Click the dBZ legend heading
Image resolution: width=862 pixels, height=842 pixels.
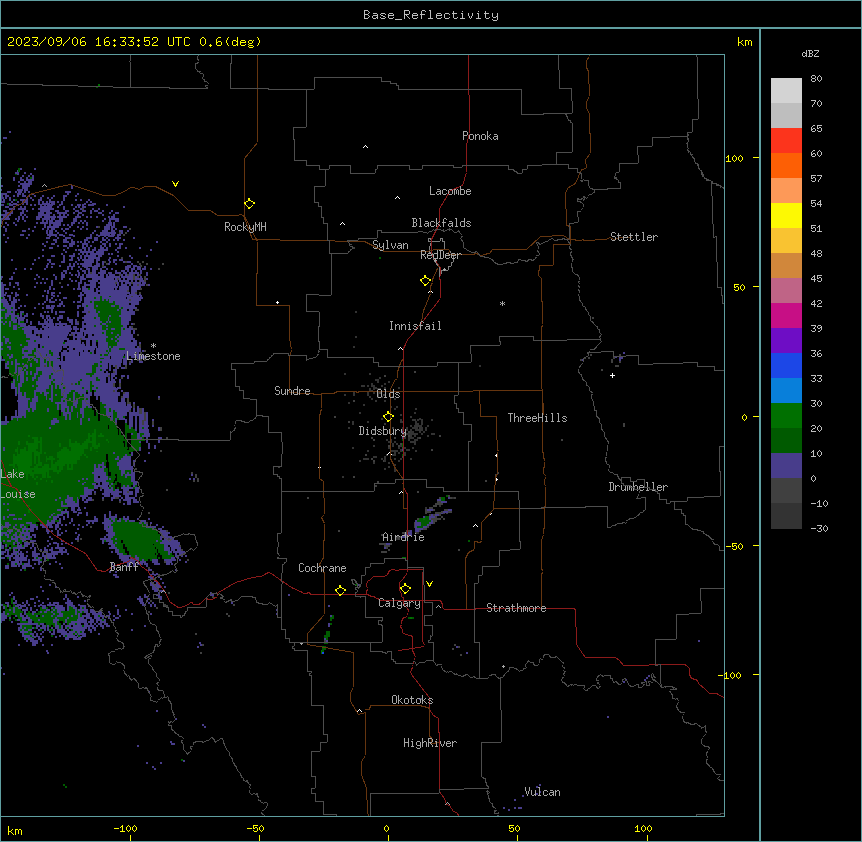coord(810,53)
